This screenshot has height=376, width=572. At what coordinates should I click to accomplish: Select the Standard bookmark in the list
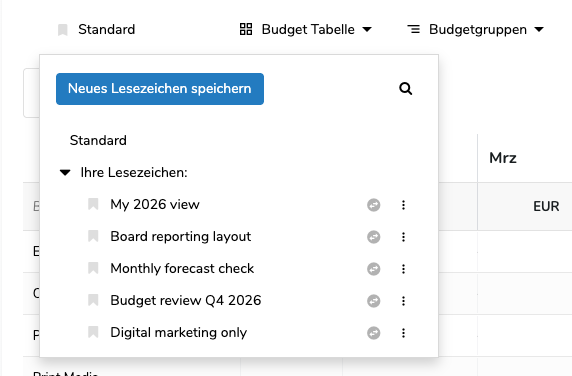98,140
